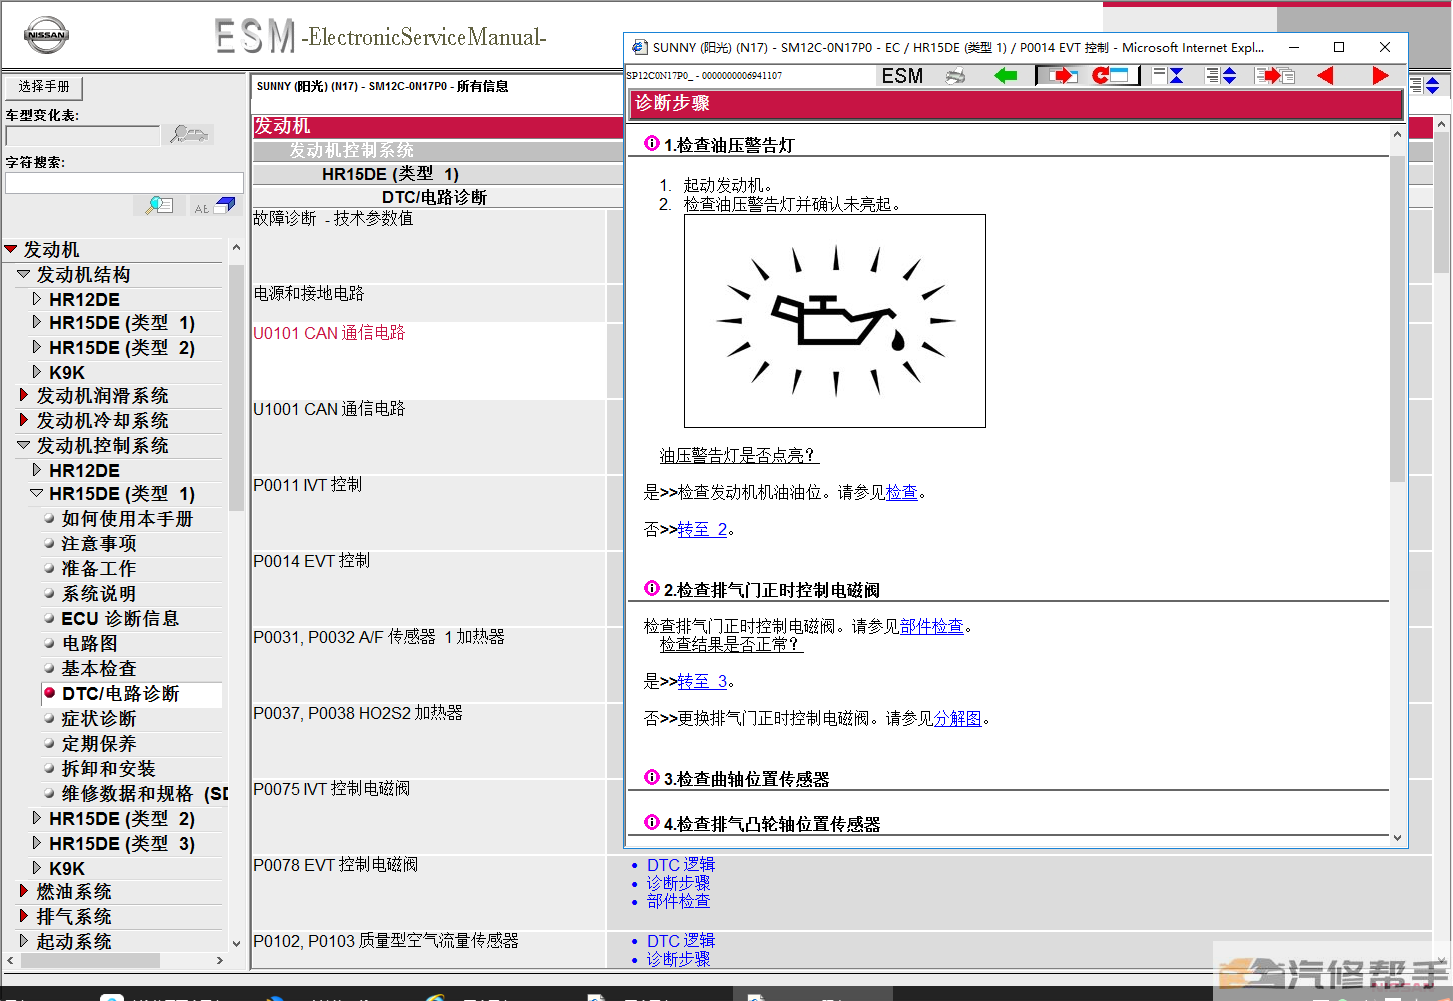Screen dimensions: 1453x1001
Task: Collapse the 发动机结构 tree node
Action: point(24,274)
